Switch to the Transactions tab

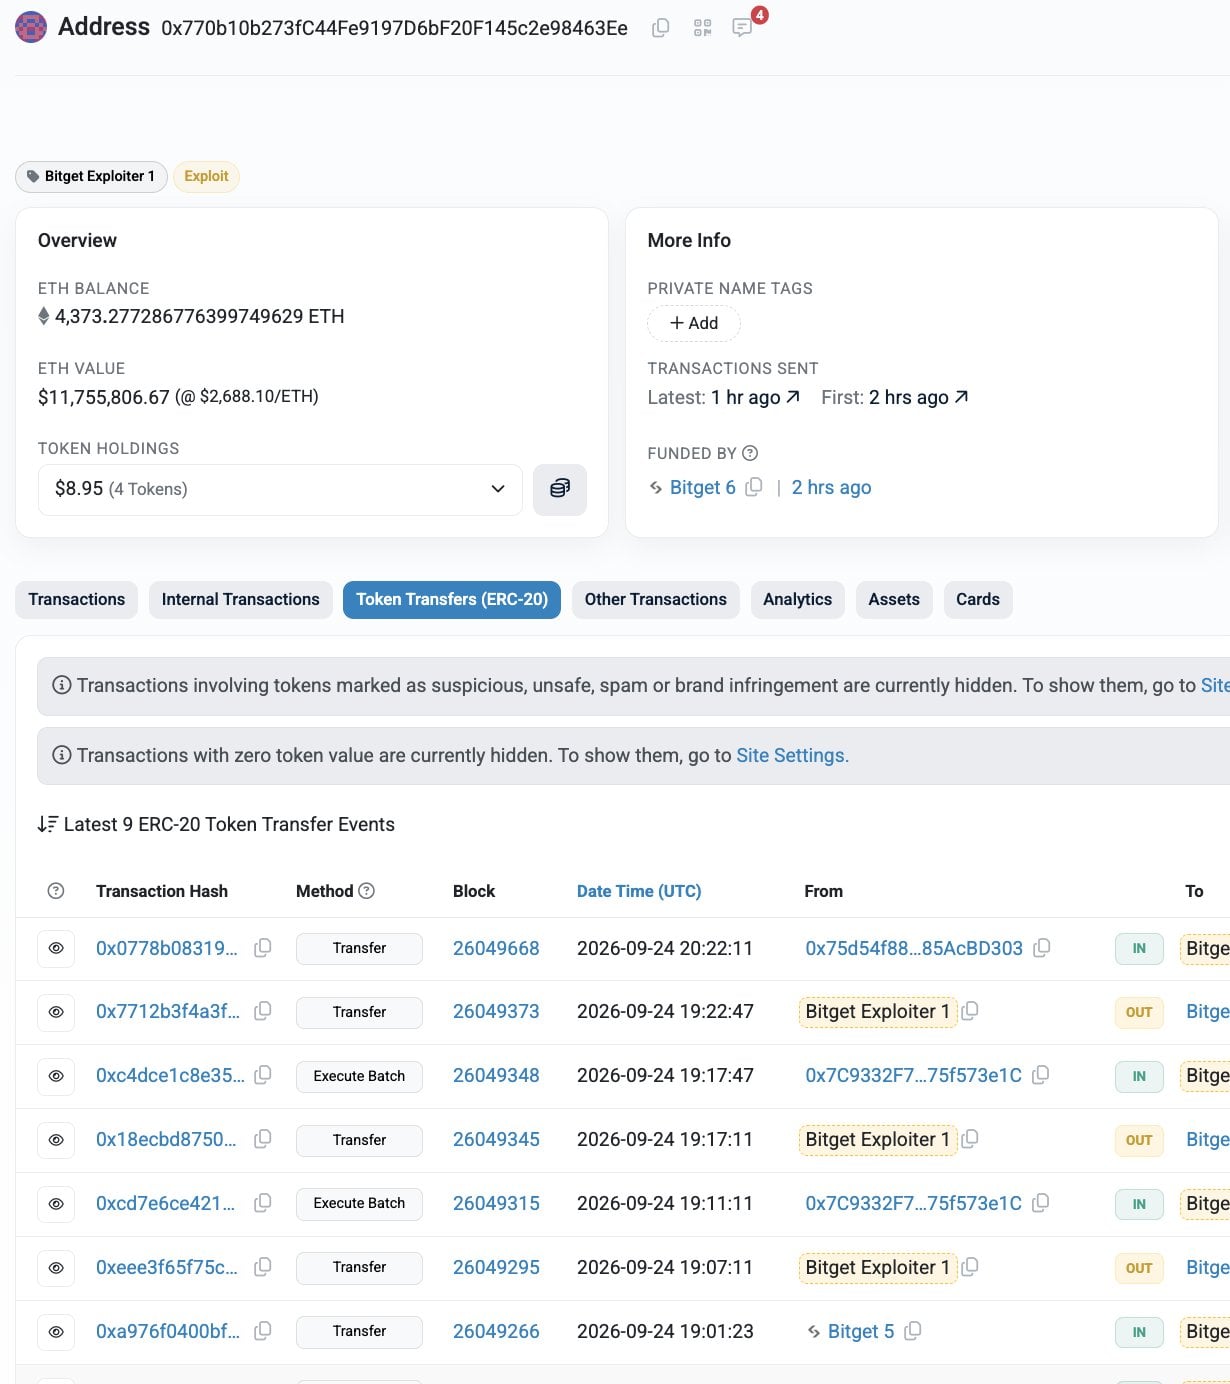(77, 599)
